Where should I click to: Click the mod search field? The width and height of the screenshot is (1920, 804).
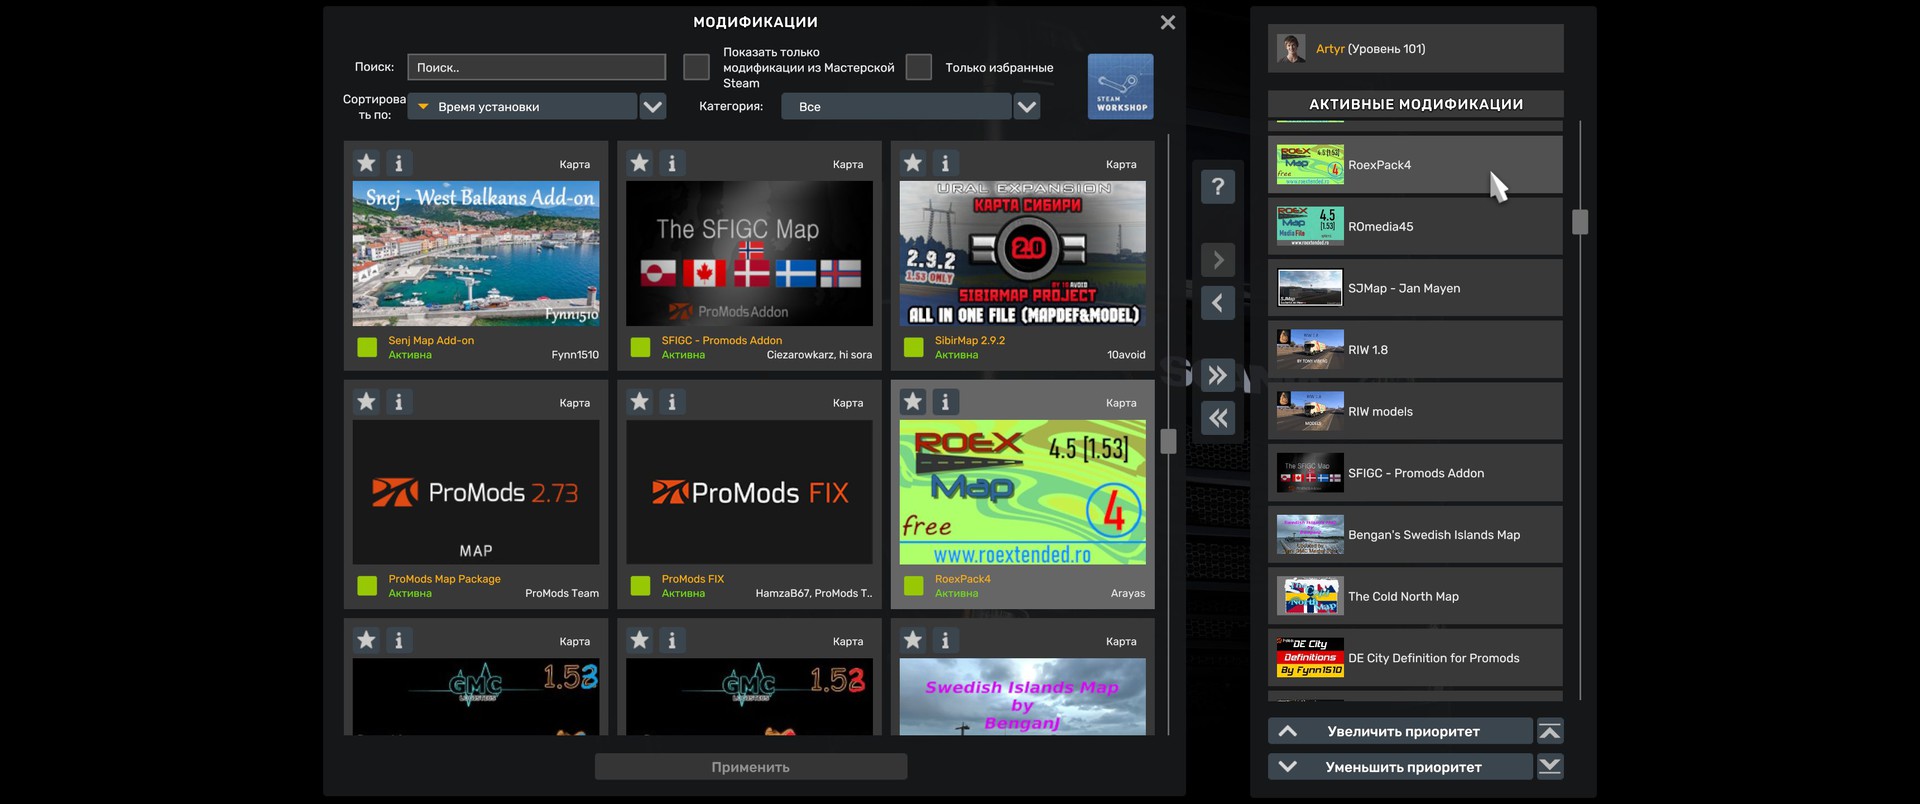tap(537, 67)
